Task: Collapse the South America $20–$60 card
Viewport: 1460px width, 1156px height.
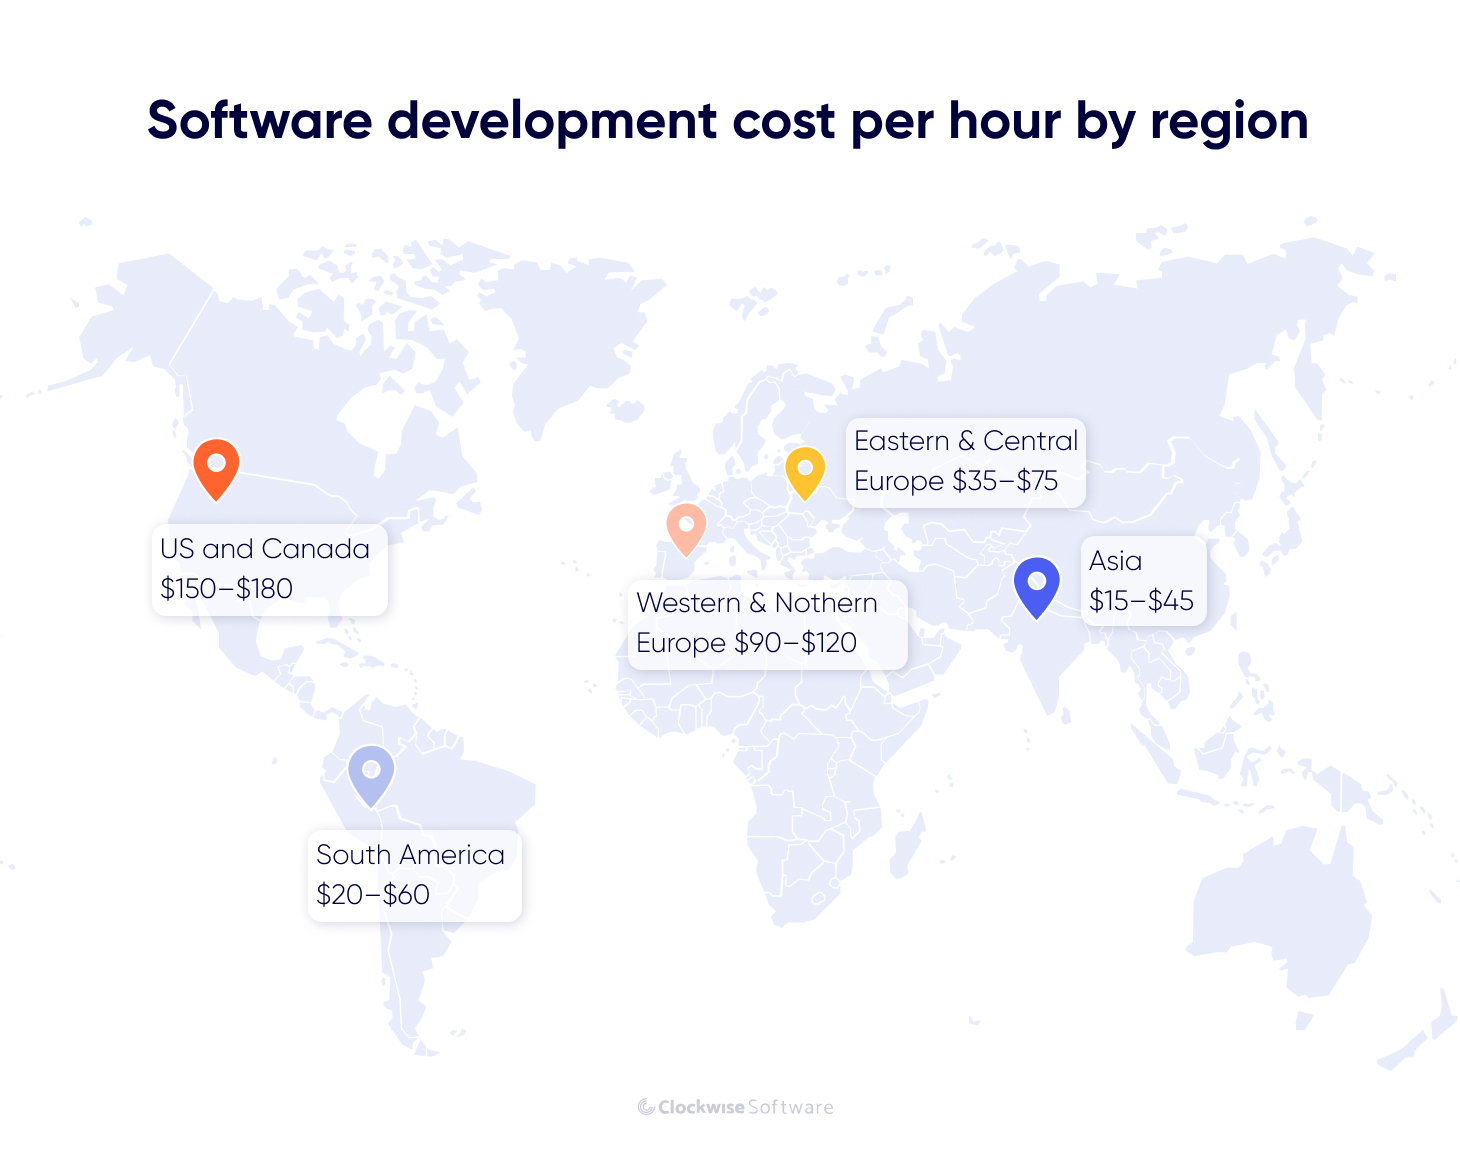Action: [414, 875]
